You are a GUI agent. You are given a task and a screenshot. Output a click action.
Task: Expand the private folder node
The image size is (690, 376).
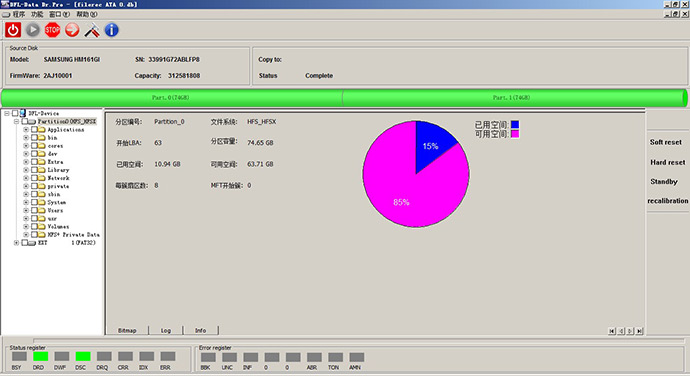(26, 186)
